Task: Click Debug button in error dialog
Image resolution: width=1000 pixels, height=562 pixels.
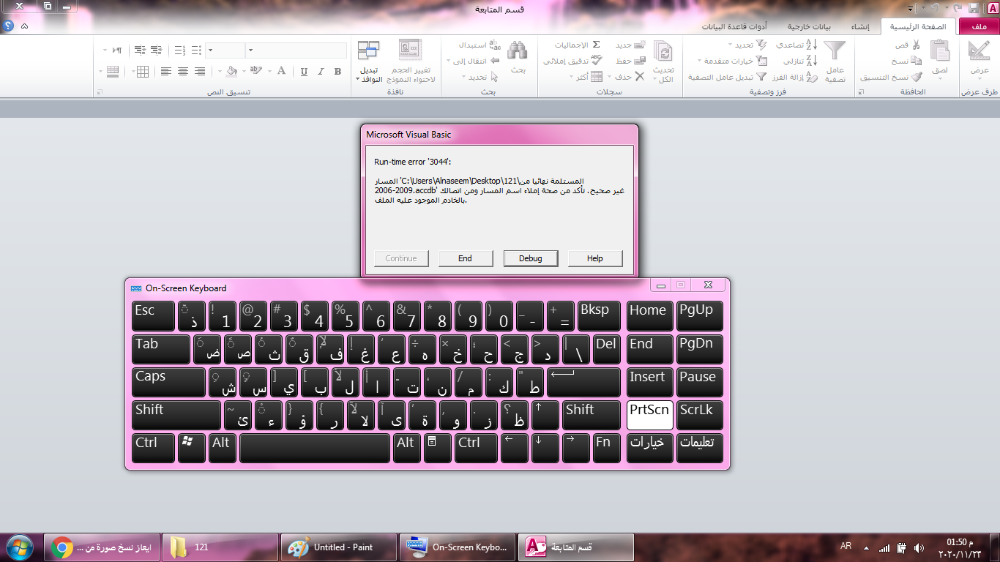Action: tap(530, 258)
